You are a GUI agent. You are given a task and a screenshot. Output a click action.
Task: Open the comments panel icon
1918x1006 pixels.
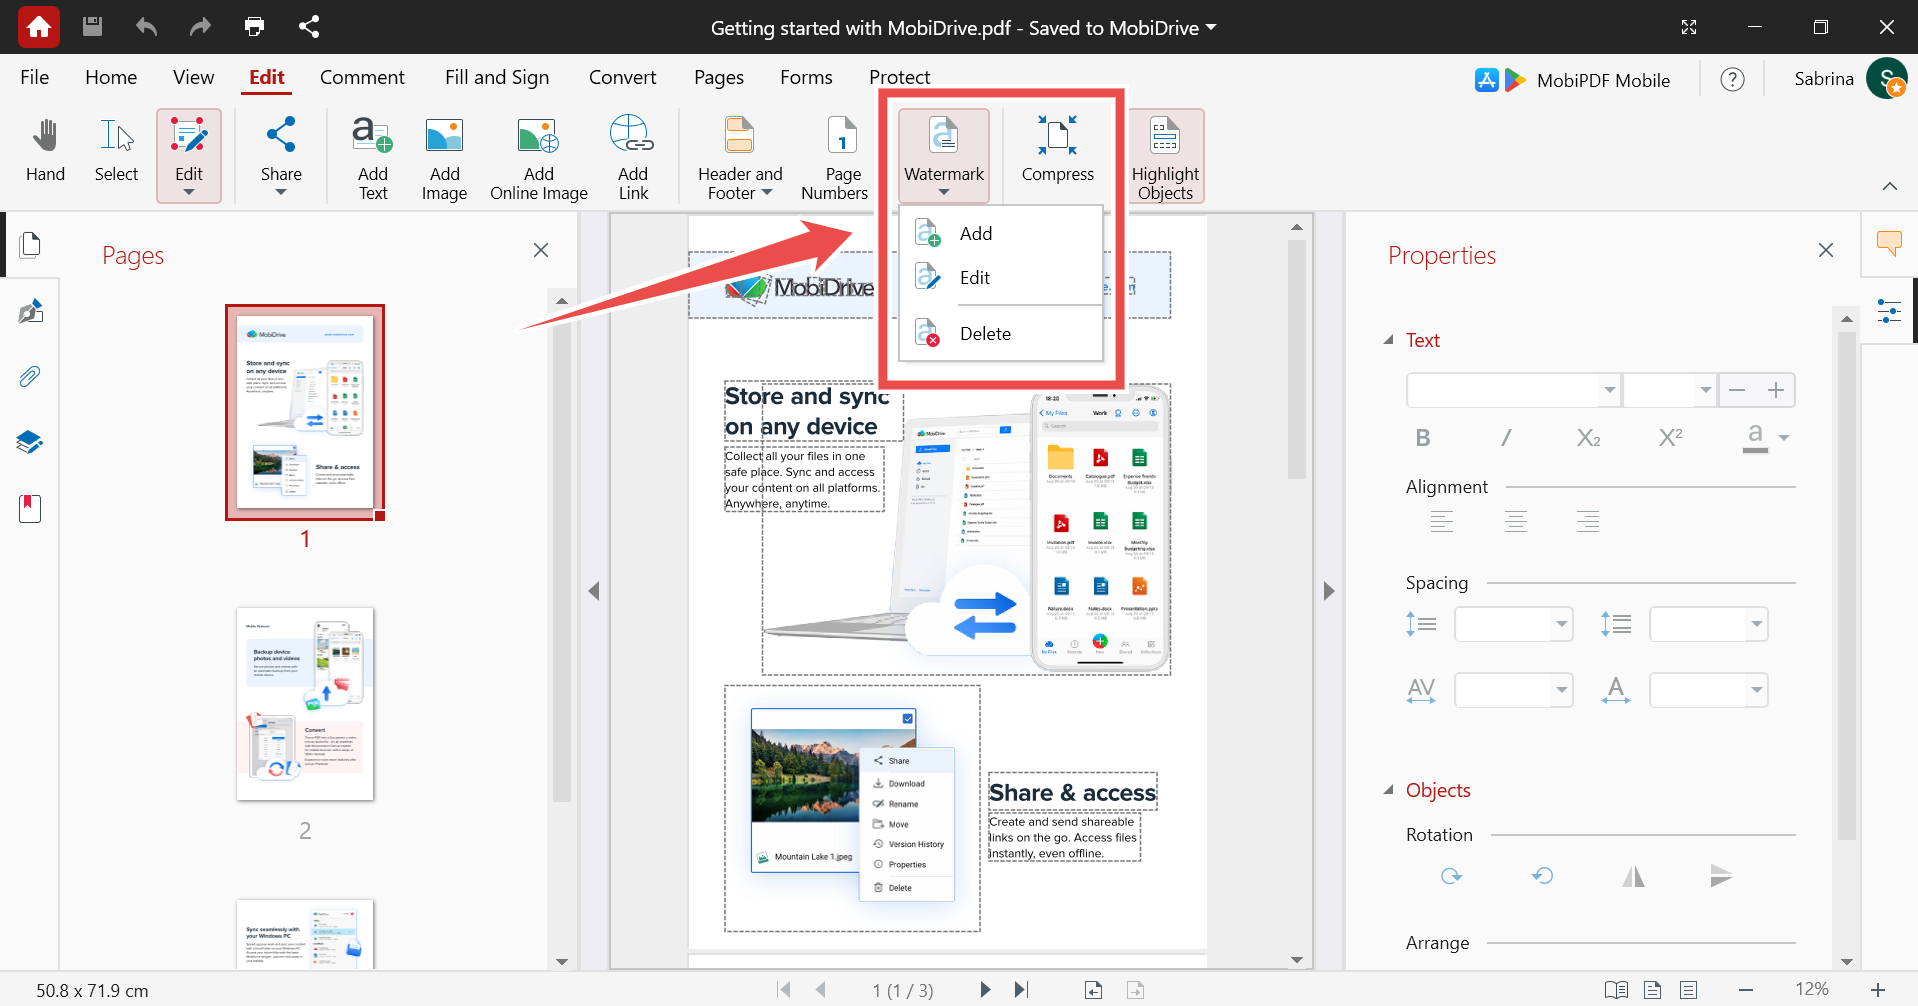tap(1889, 243)
